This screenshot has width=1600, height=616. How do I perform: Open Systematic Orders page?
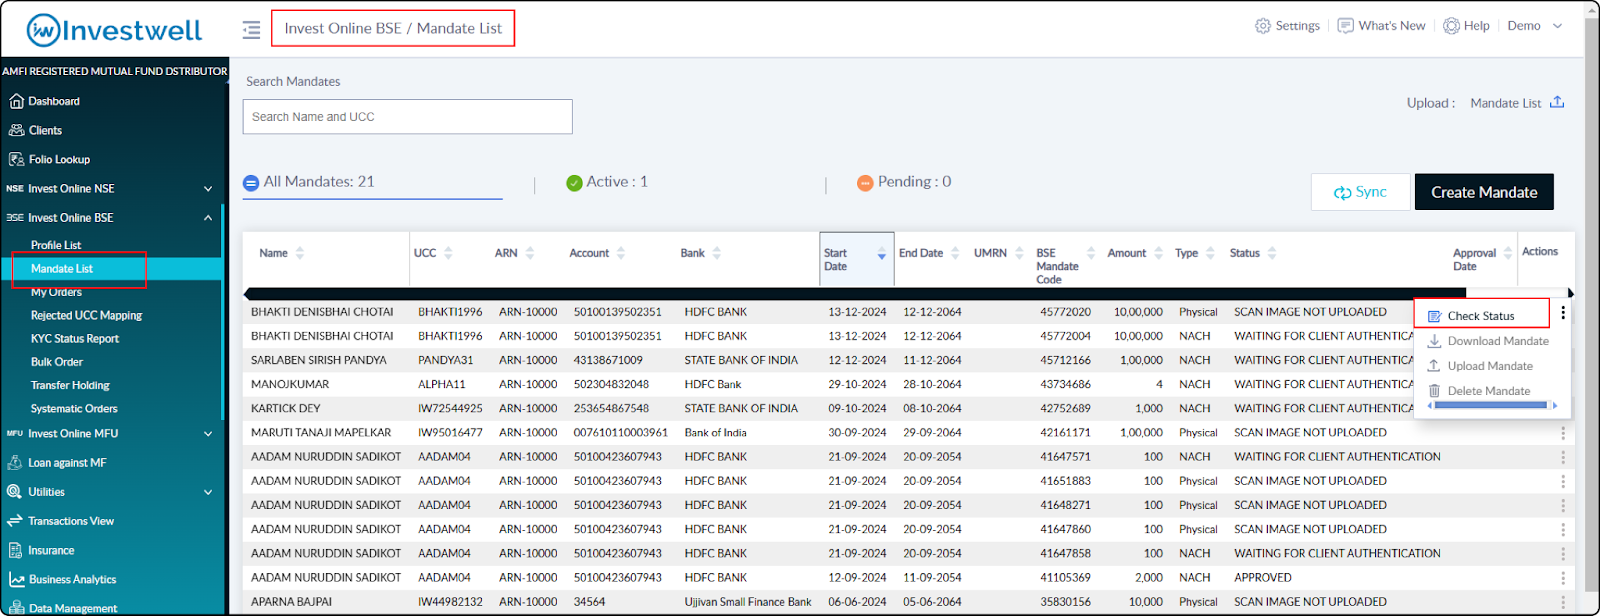coord(74,409)
